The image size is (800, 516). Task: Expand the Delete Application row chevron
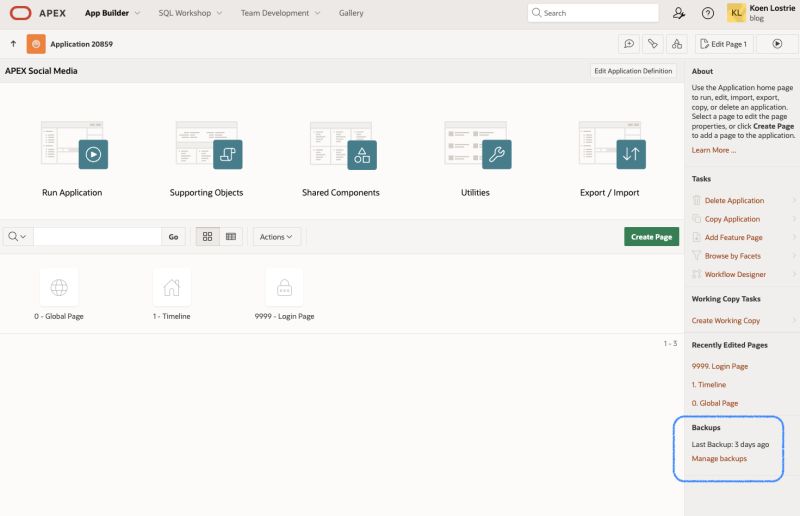tap(794, 201)
